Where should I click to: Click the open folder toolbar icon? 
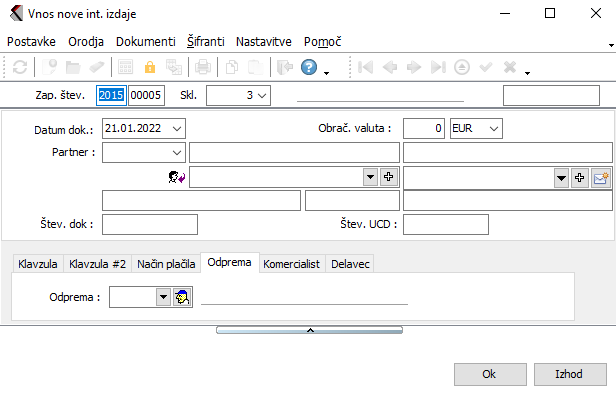click(x=73, y=67)
